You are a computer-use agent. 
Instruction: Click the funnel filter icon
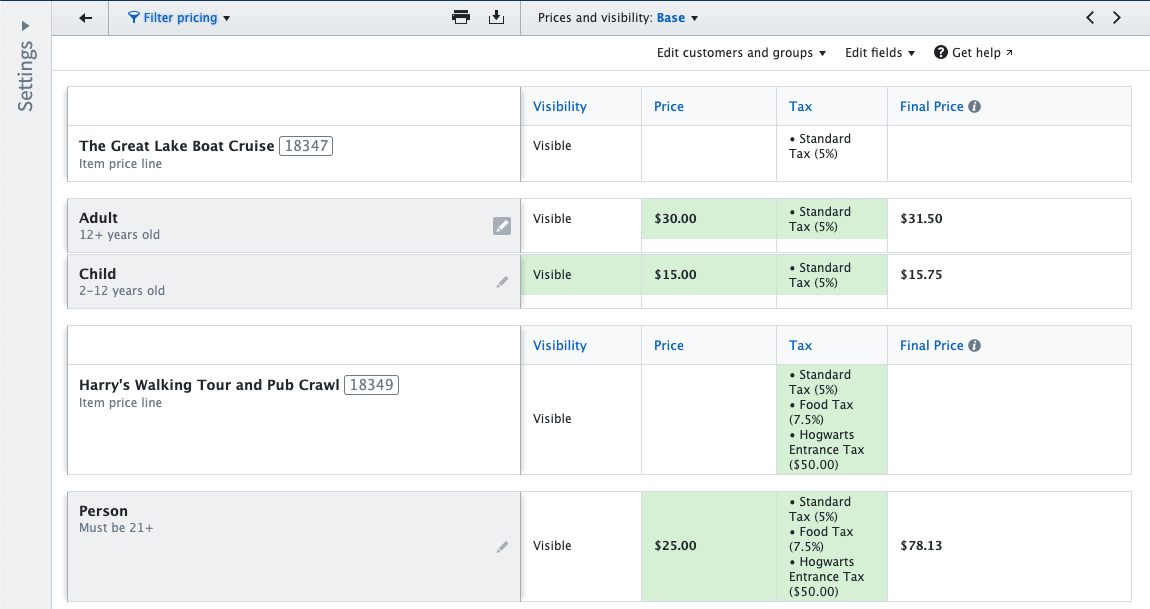pos(133,18)
